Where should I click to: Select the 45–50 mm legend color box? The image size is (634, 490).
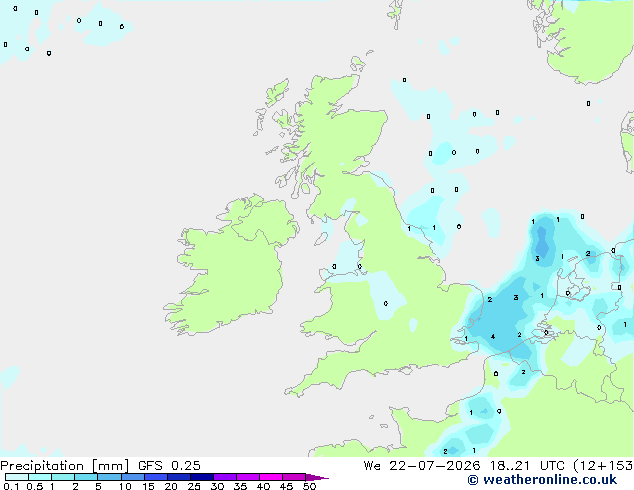294,477
